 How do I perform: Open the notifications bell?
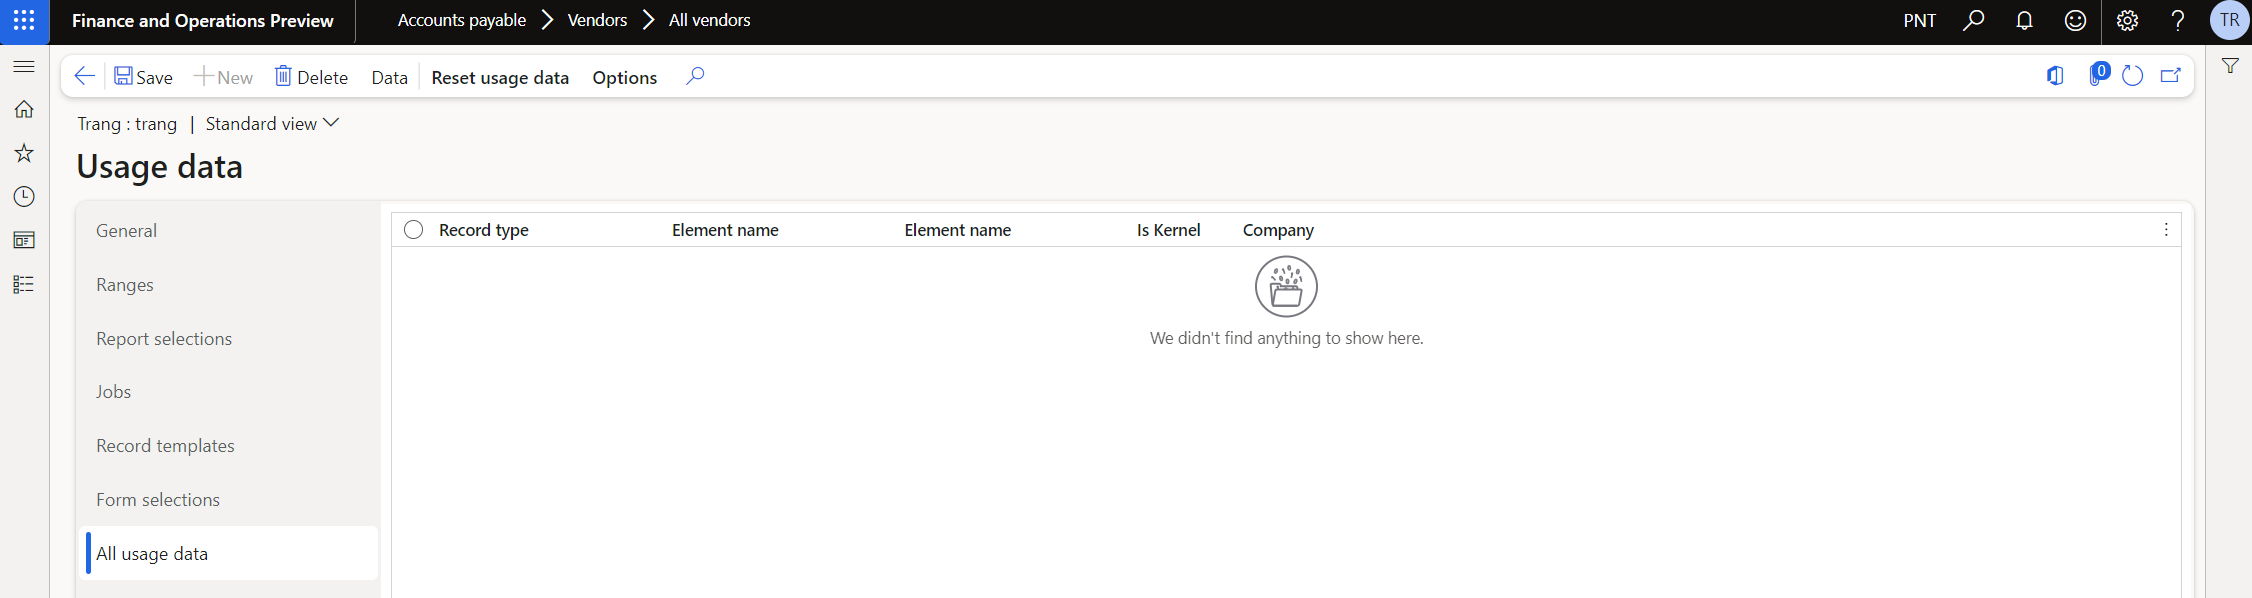pyautogui.click(x=2024, y=20)
